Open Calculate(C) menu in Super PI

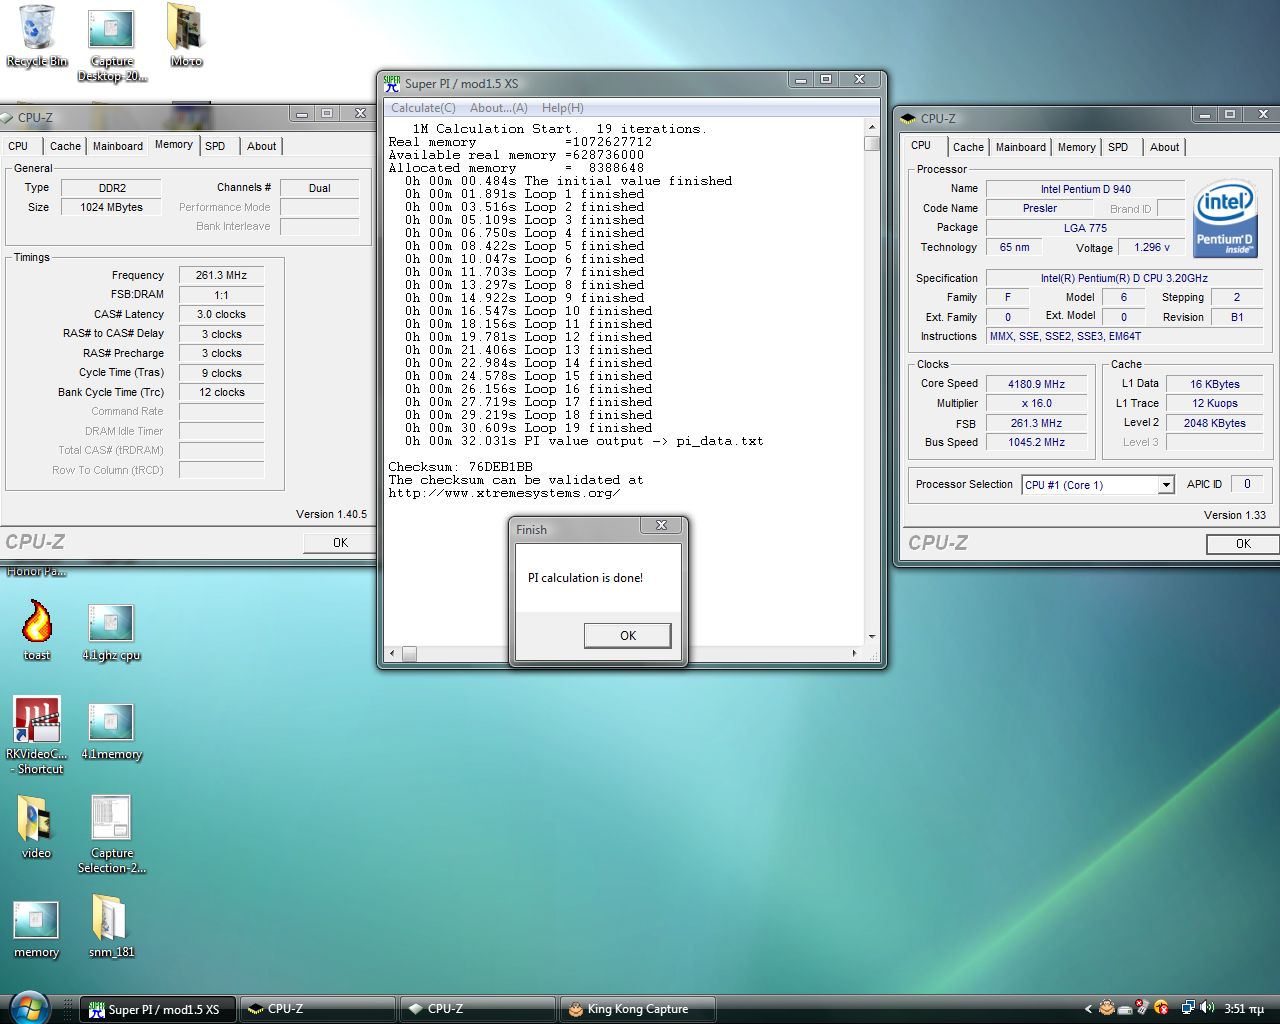point(423,108)
